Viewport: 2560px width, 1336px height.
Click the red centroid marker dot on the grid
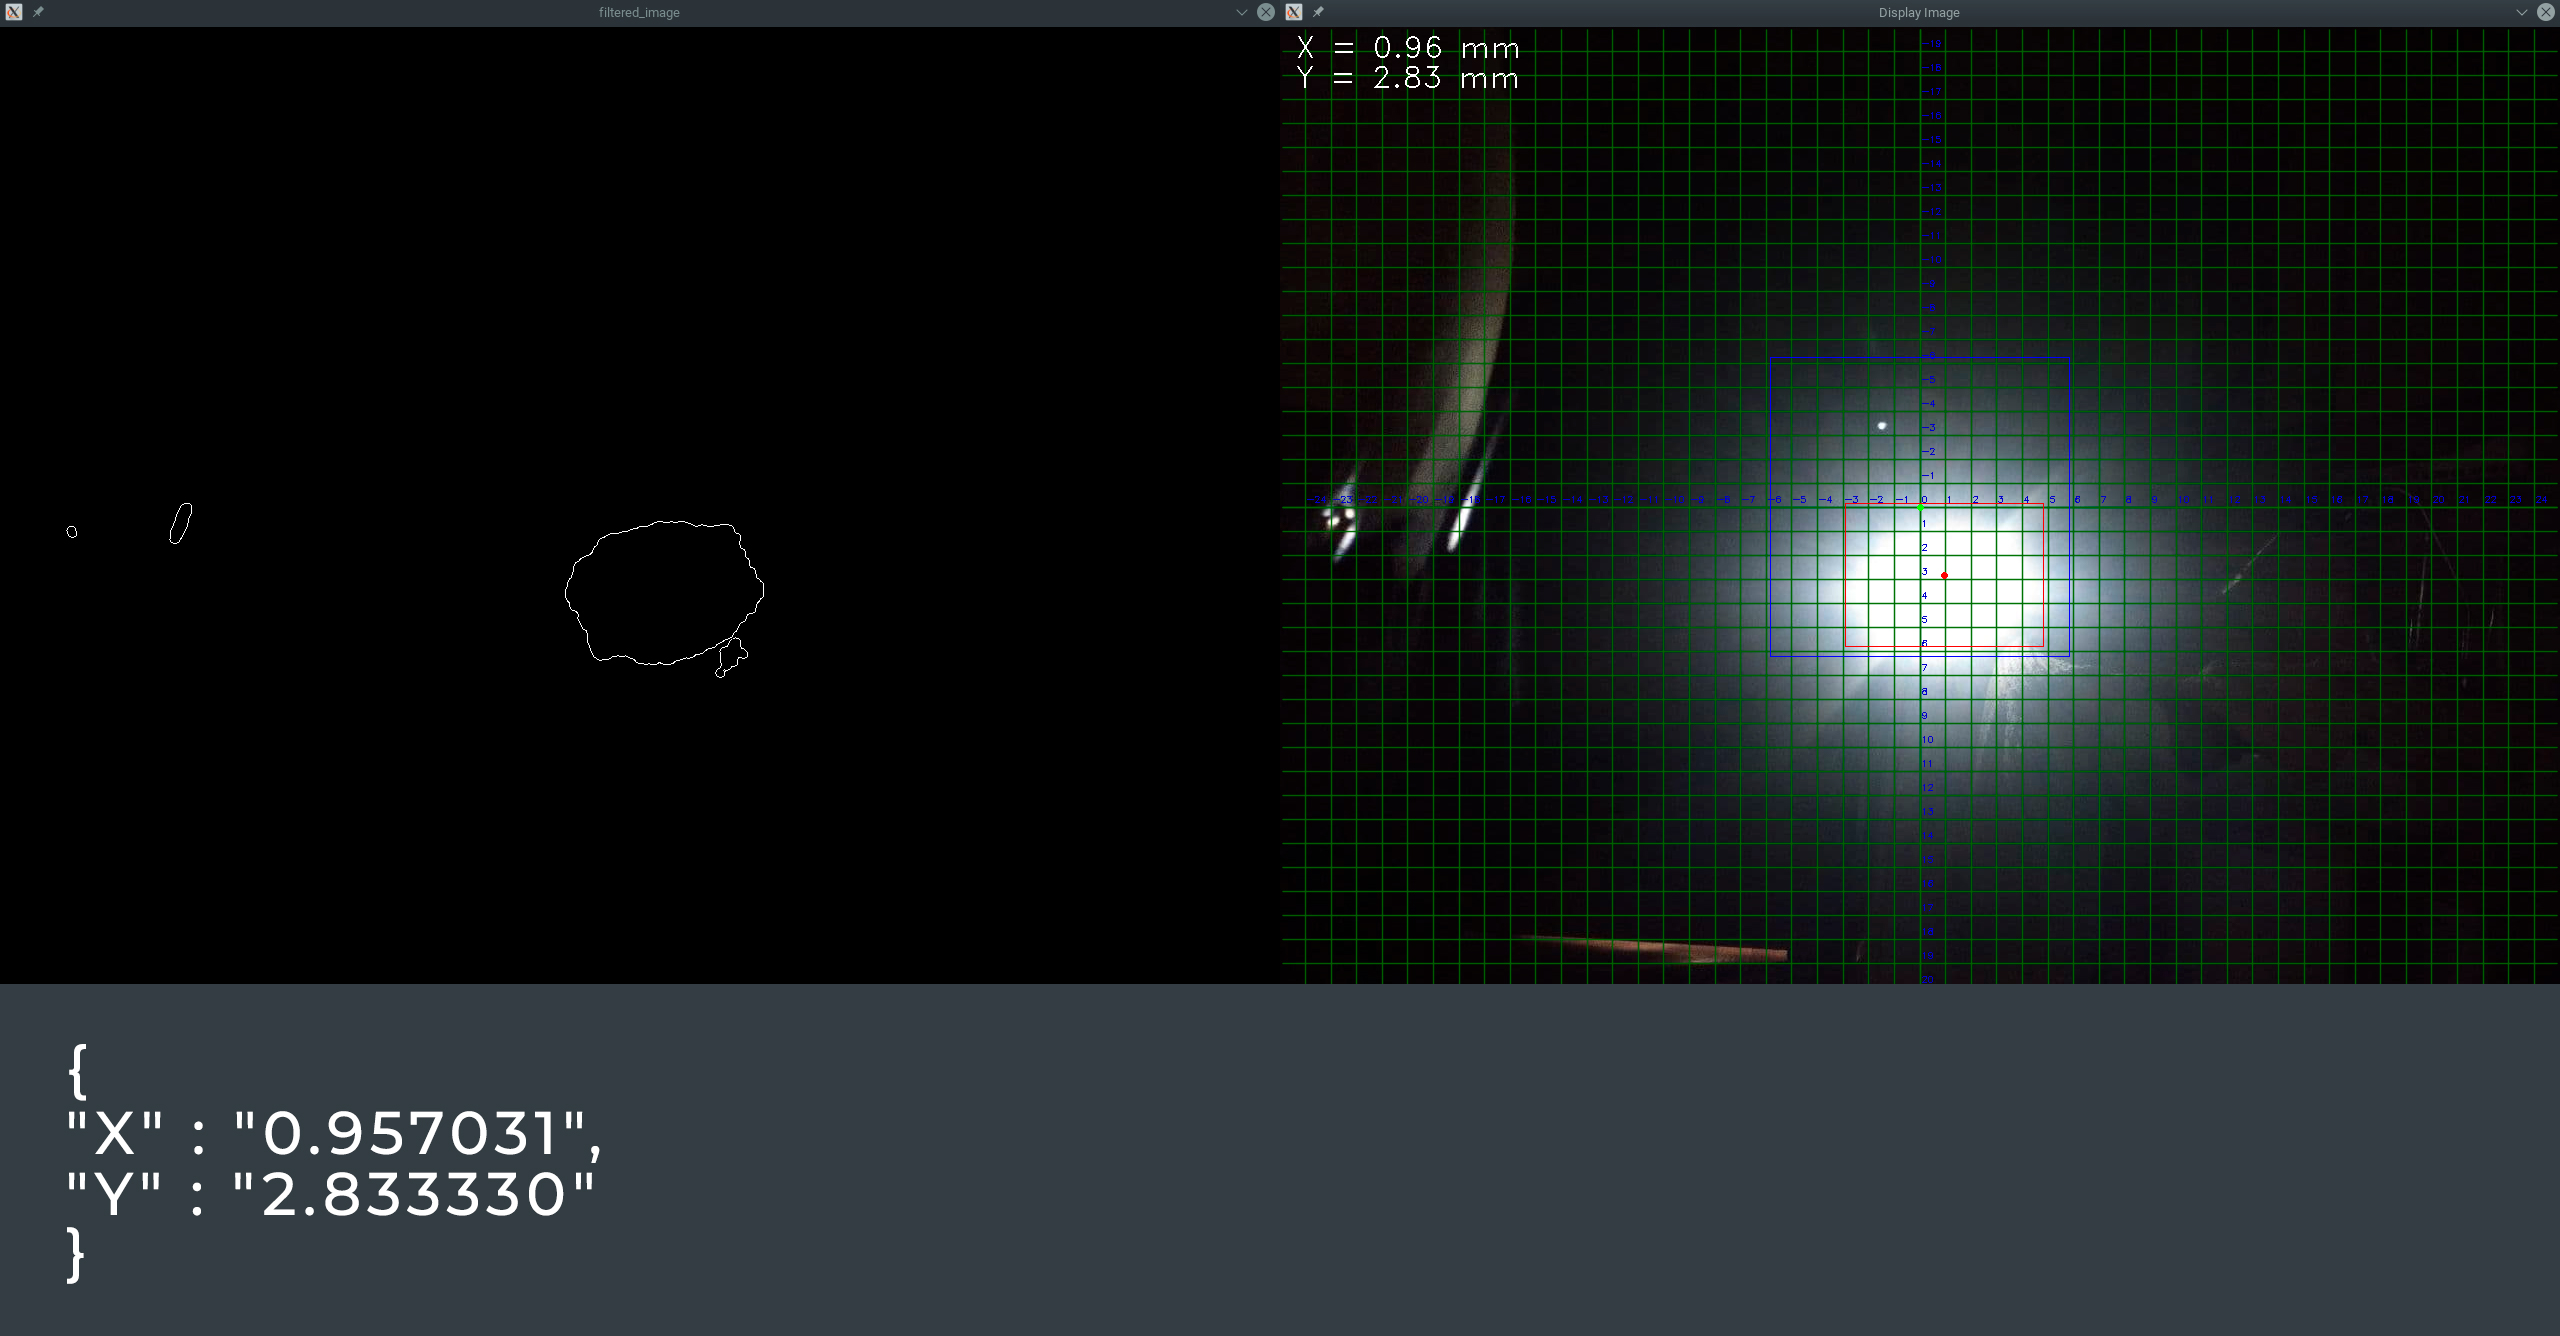click(1944, 575)
